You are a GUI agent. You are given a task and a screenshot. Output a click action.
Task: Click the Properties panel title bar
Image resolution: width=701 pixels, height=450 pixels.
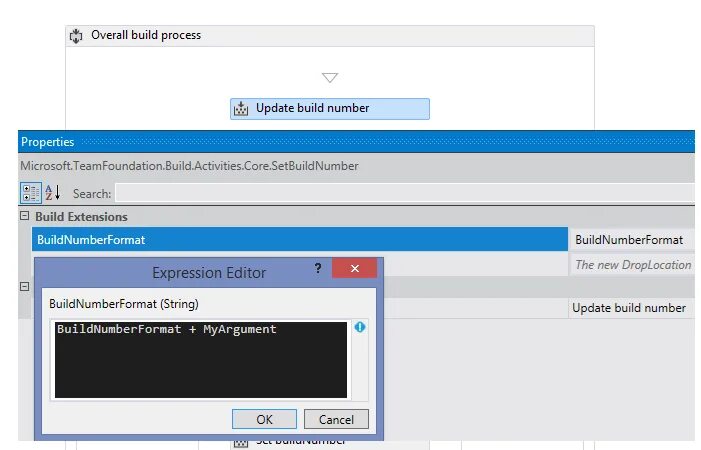356,142
